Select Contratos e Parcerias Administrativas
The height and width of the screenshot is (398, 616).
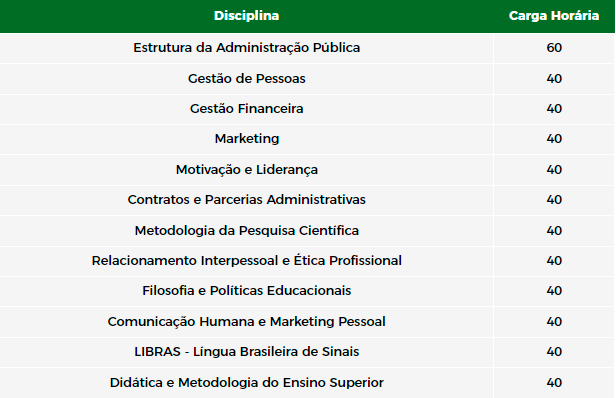coord(246,200)
